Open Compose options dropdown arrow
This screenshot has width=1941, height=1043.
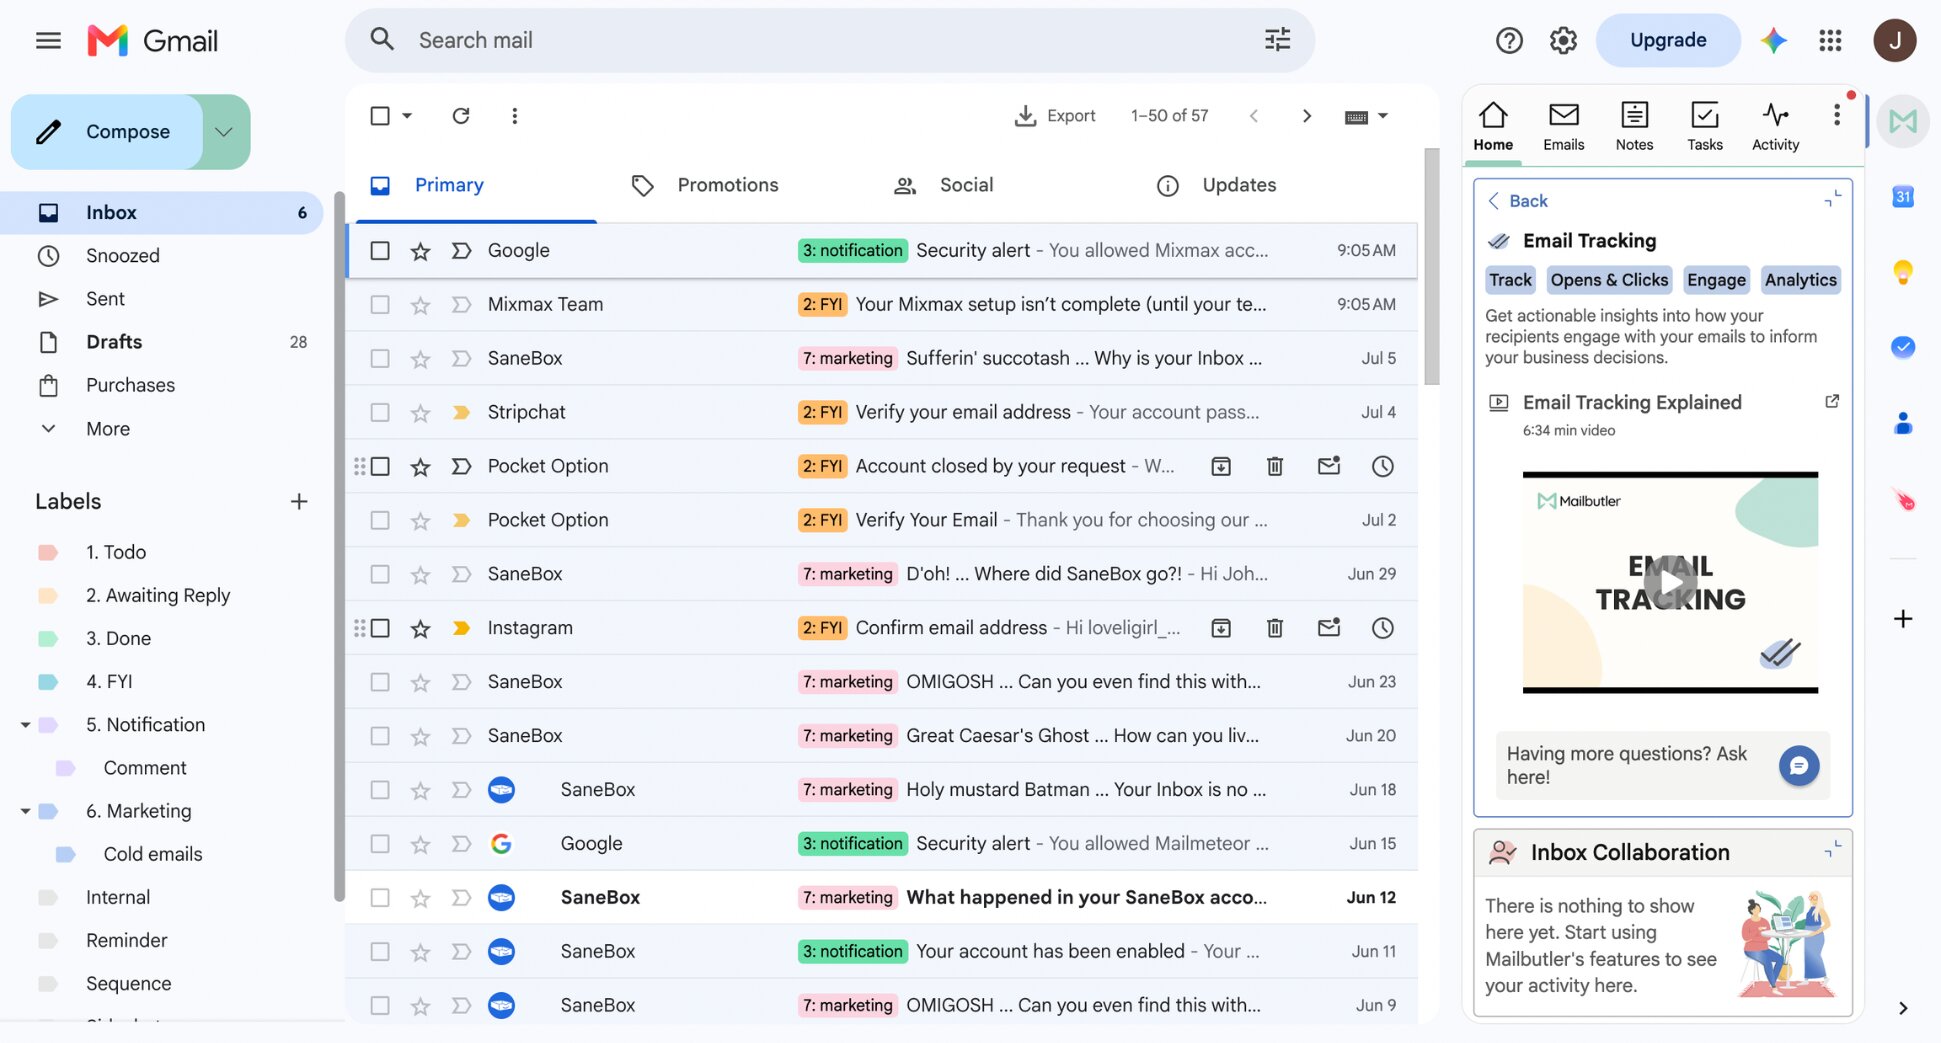pos(225,132)
